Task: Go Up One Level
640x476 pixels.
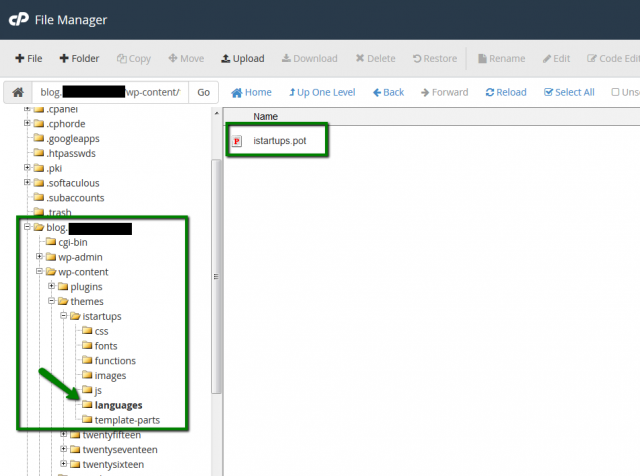Action: (322, 92)
